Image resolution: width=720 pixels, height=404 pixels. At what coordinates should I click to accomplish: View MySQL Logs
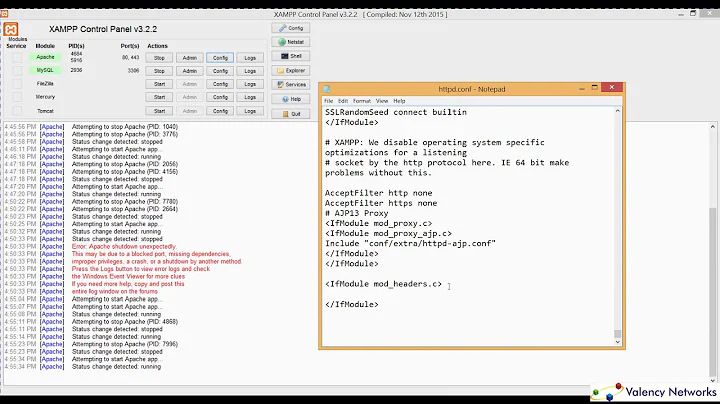[250, 71]
